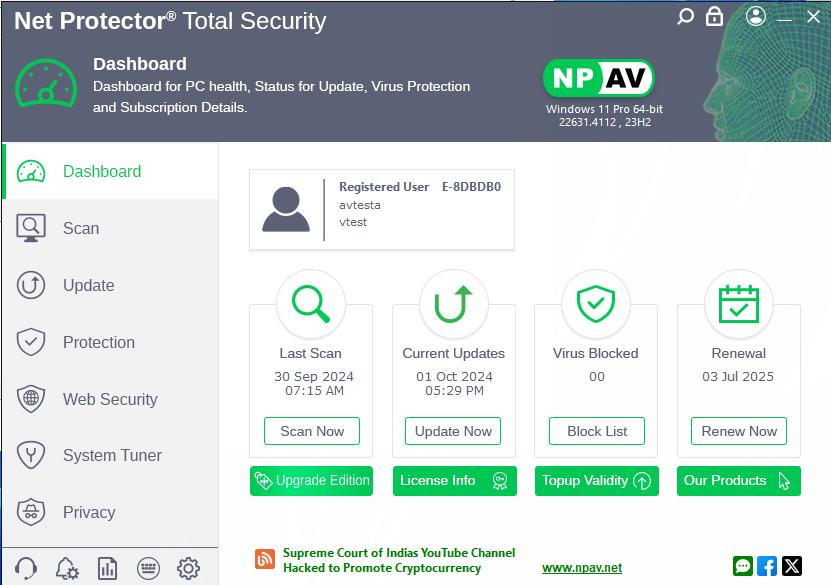Open the settings gear icon
Screen dimensions: 831x585
point(188,569)
